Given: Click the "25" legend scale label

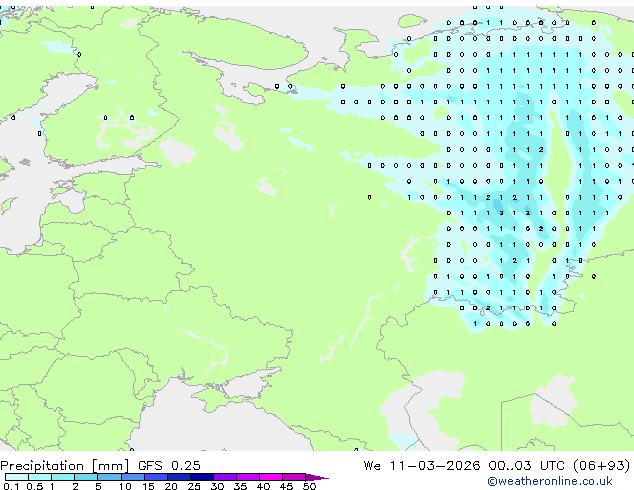Looking at the screenshot, I should coord(194,486).
